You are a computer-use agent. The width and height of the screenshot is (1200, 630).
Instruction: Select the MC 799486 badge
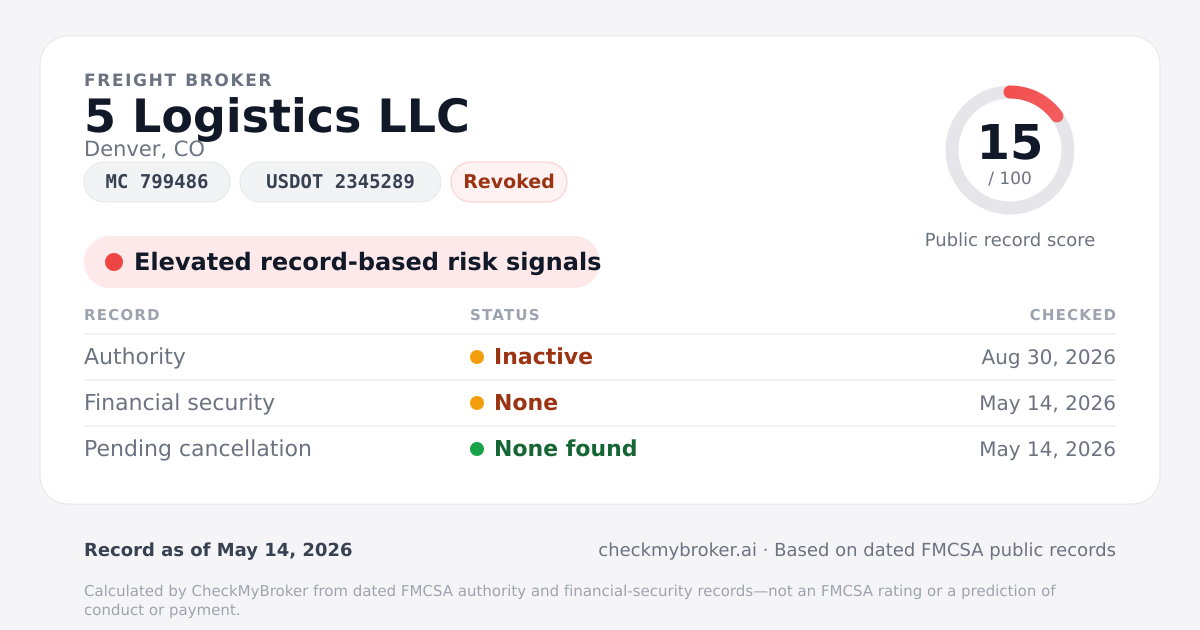point(157,182)
